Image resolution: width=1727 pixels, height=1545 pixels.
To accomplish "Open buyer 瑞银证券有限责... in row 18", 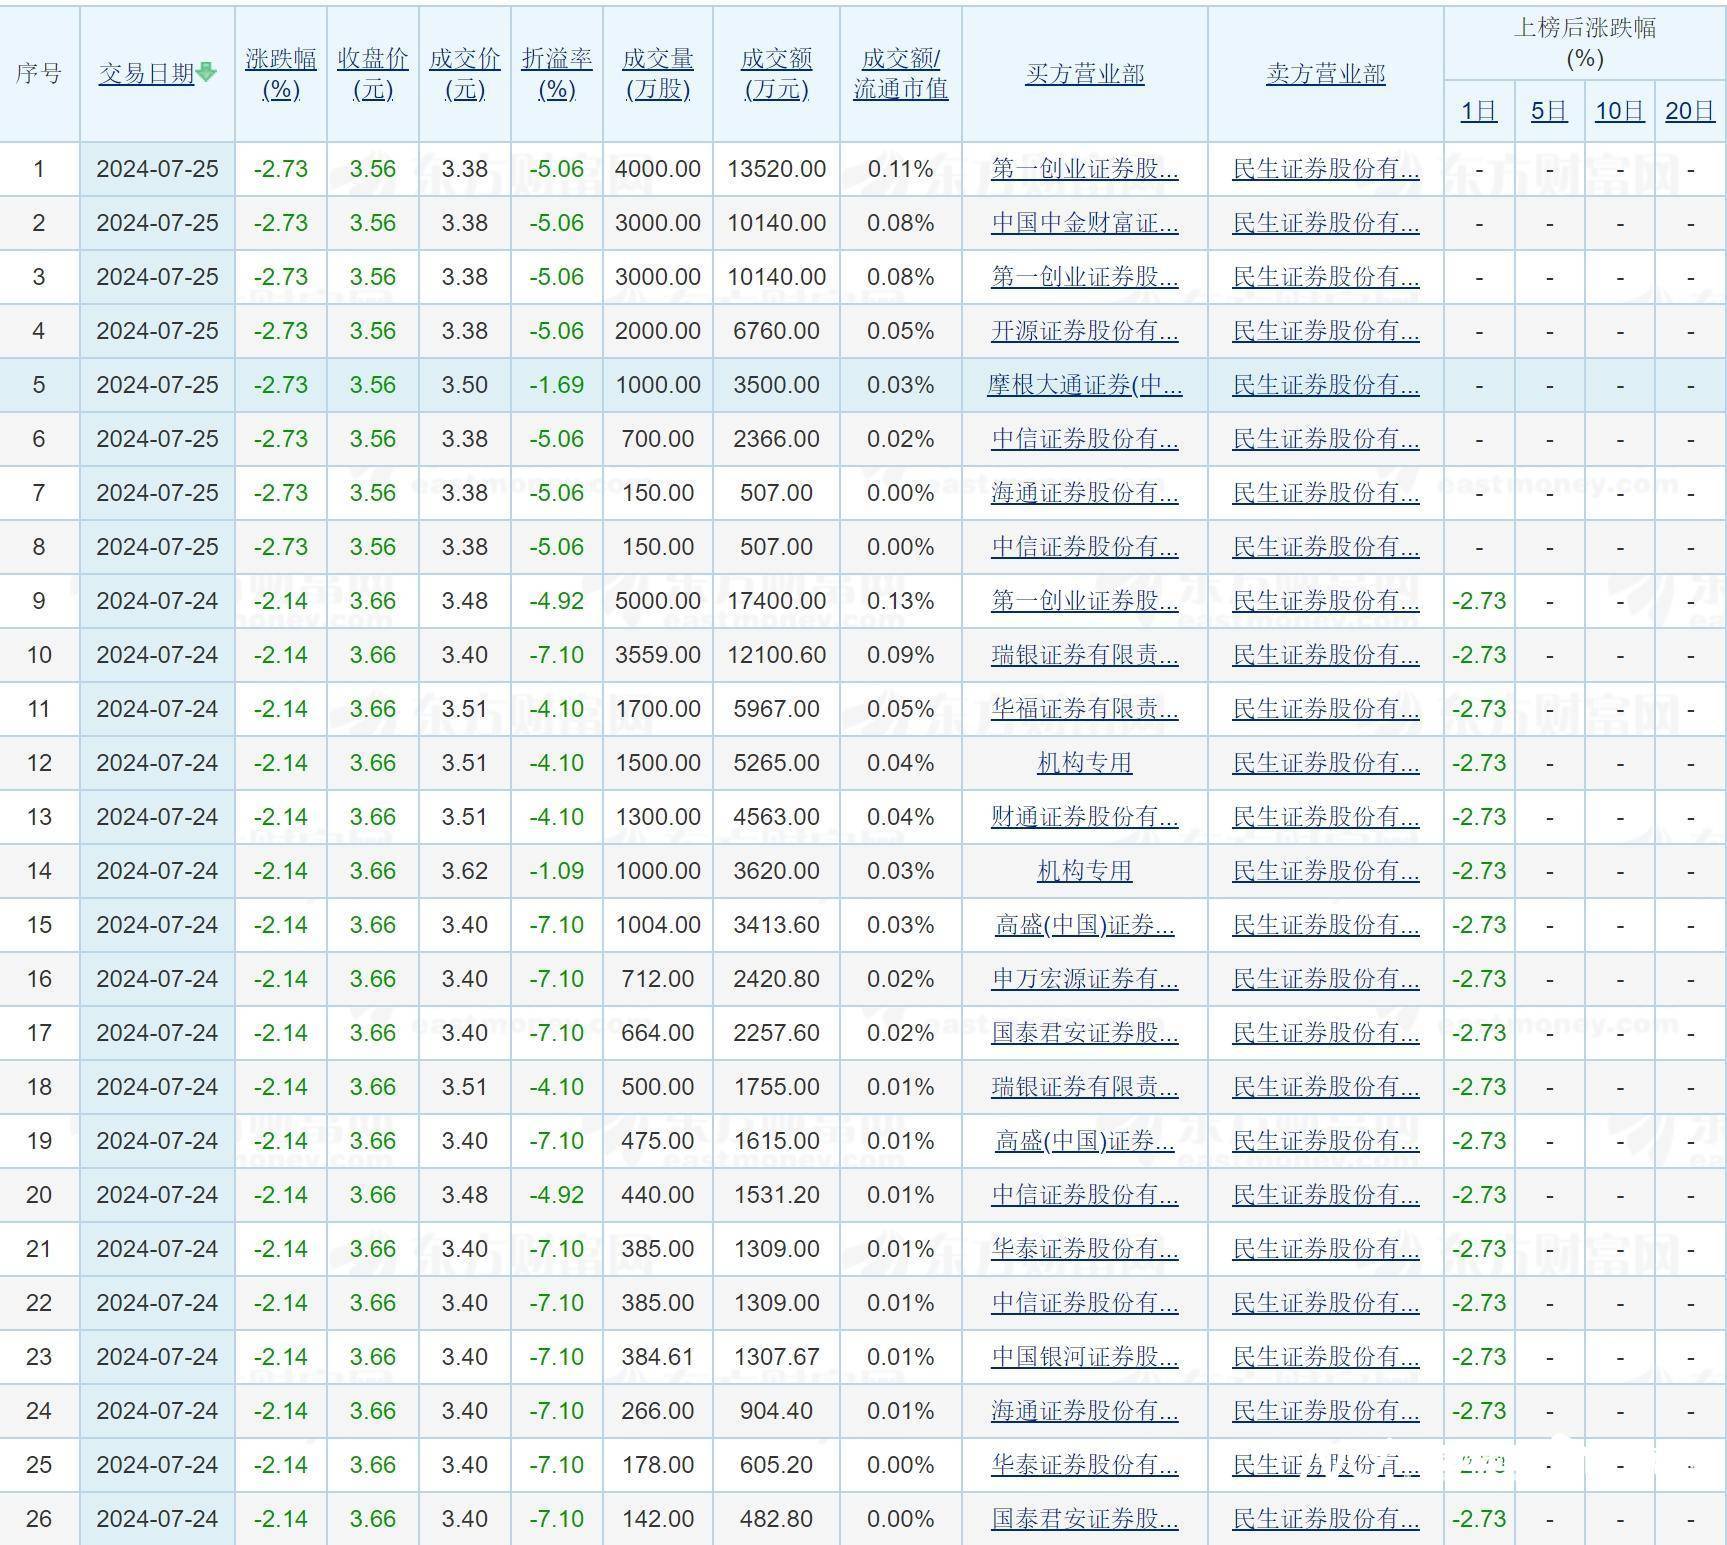I will point(1085,1087).
